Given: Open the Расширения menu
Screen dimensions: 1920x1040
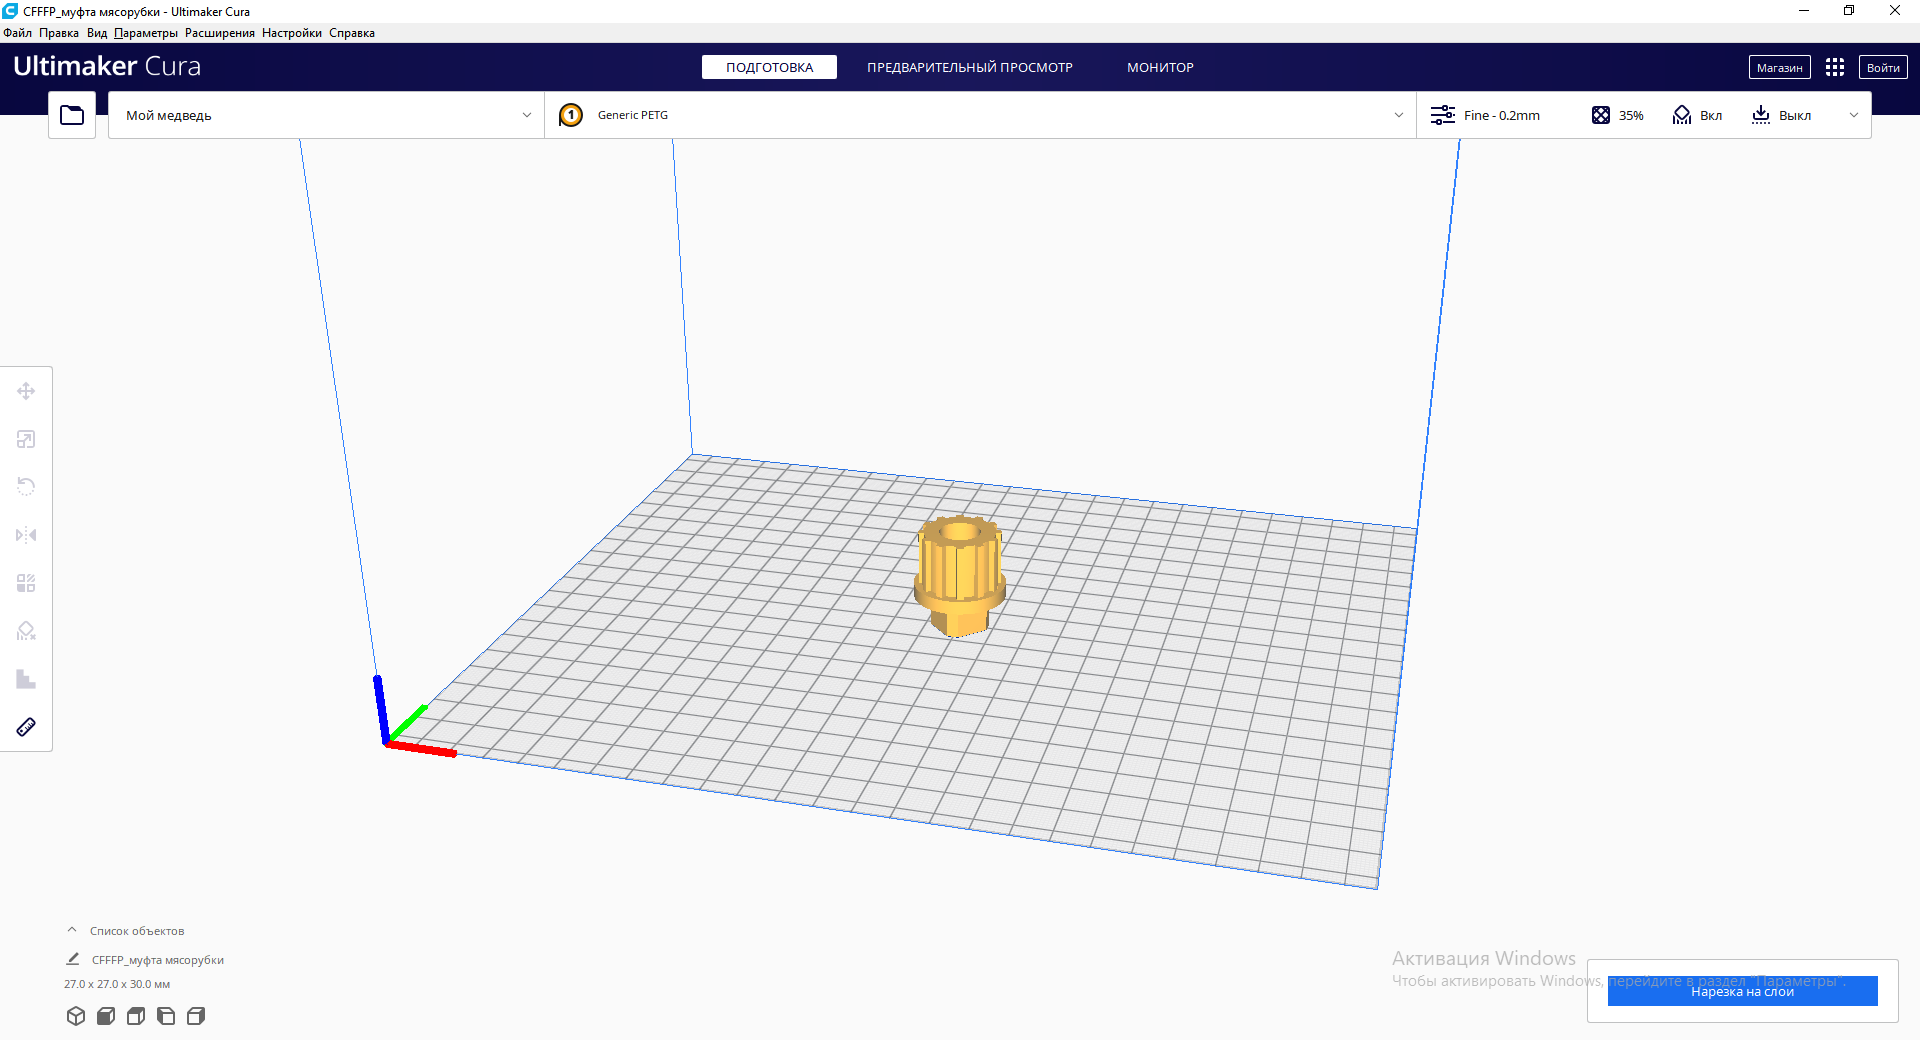Looking at the screenshot, I should [x=220, y=33].
